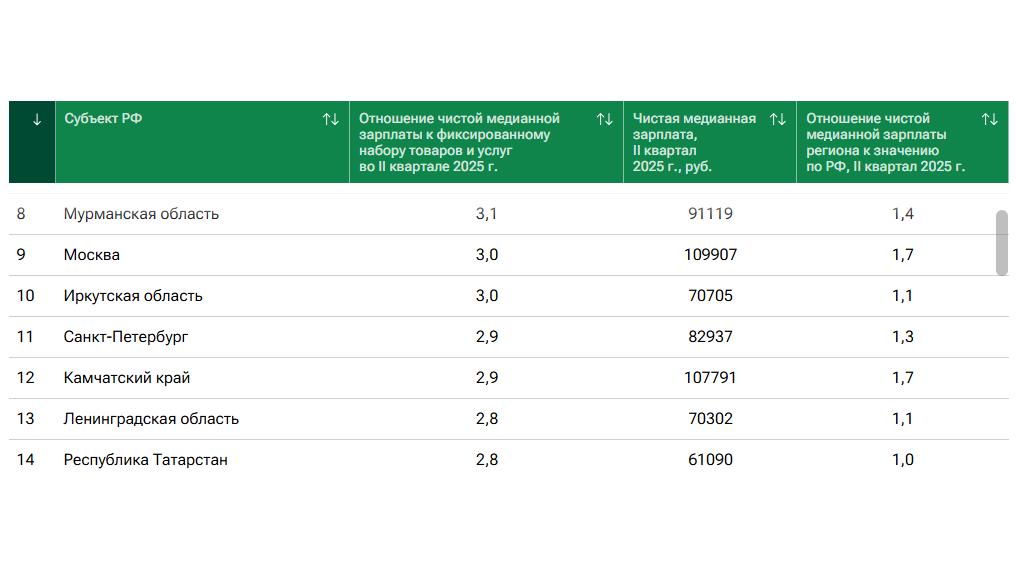The image size is (1016, 571).
Task: Select Республика Татарстан region name
Action: click(x=146, y=460)
